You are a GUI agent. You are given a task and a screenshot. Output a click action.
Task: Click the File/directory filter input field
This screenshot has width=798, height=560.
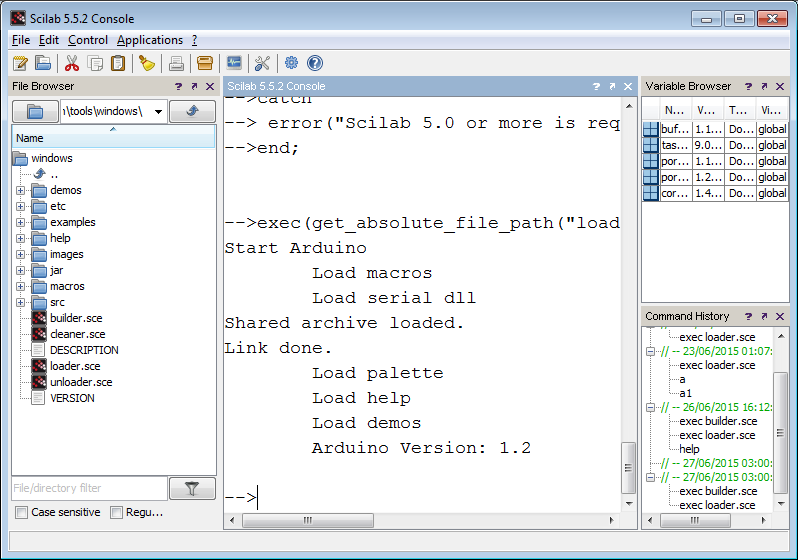[90, 488]
